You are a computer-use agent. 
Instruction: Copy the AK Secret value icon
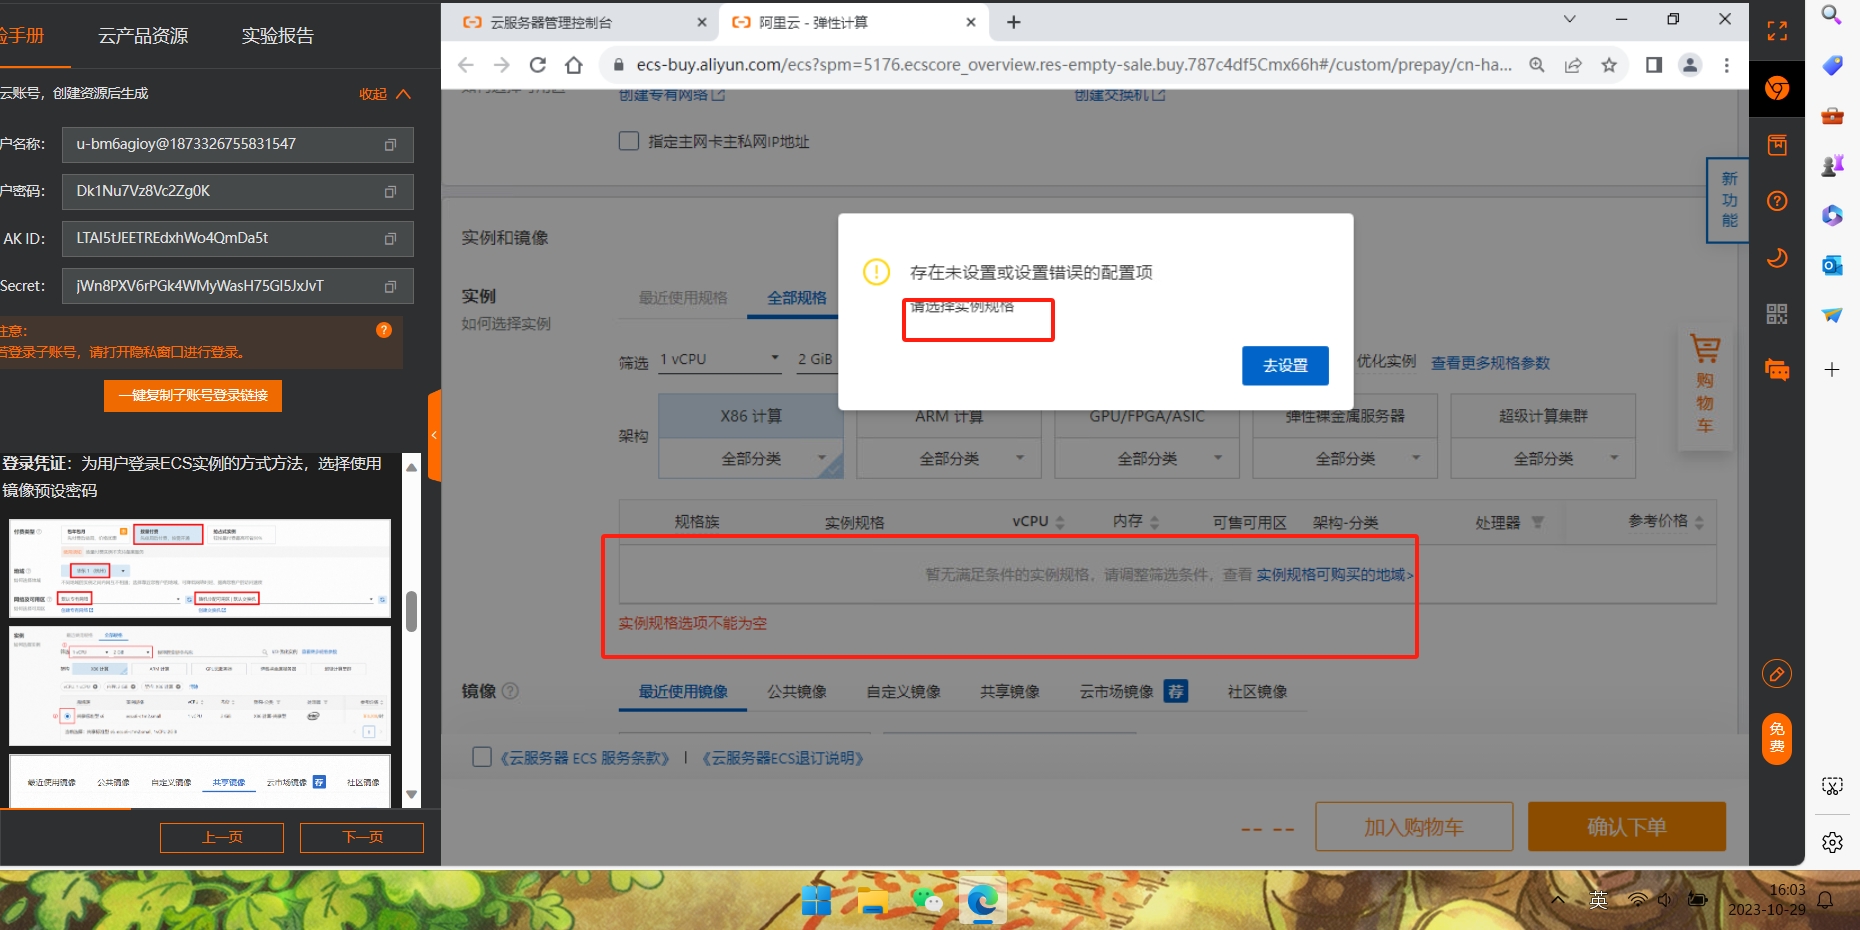coord(390,287)
